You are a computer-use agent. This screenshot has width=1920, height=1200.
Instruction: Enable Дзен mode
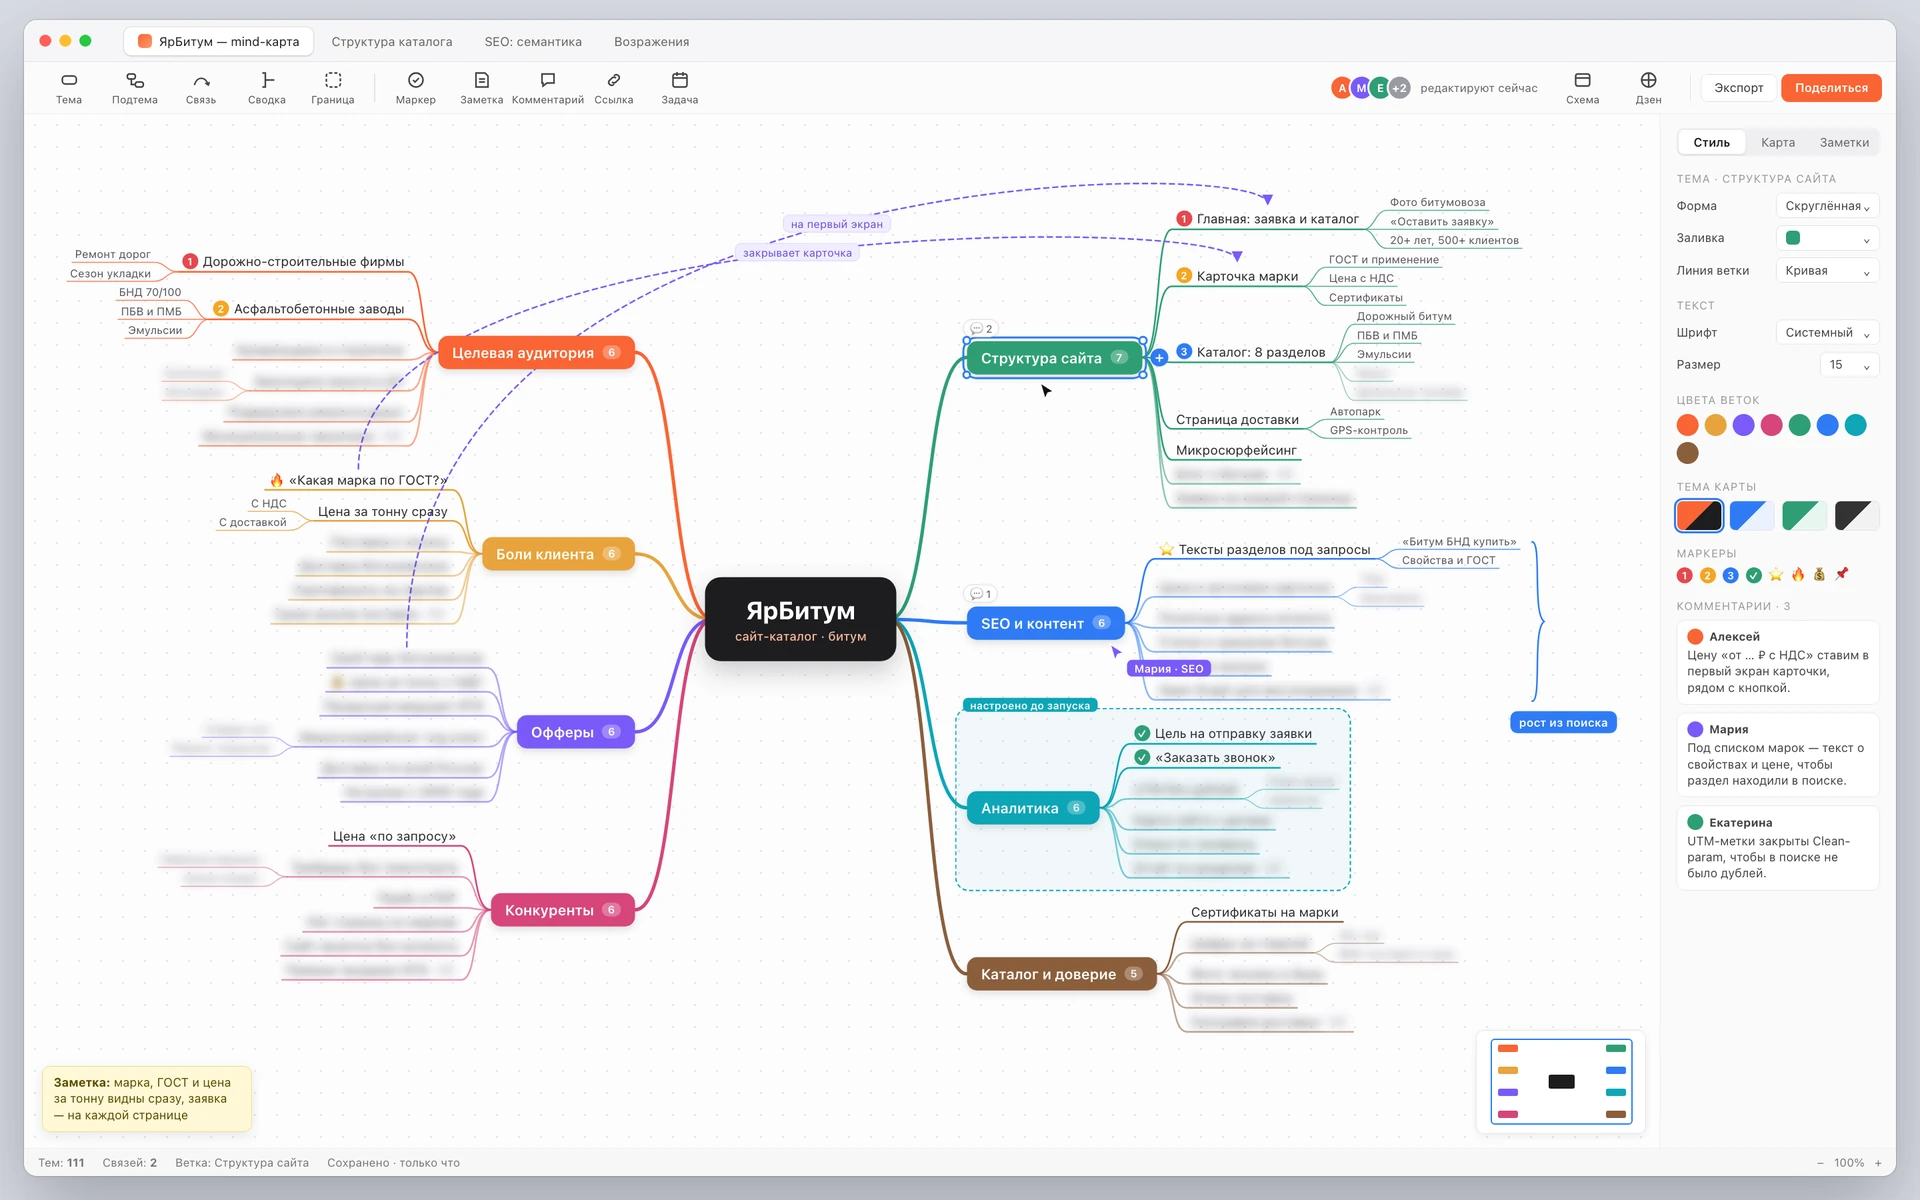point(1649,88)
